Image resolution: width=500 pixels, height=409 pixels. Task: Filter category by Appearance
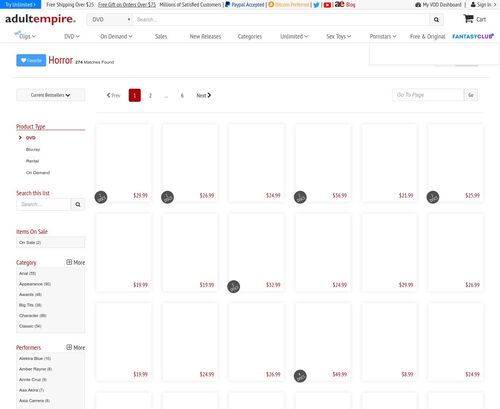click(35, 284)
